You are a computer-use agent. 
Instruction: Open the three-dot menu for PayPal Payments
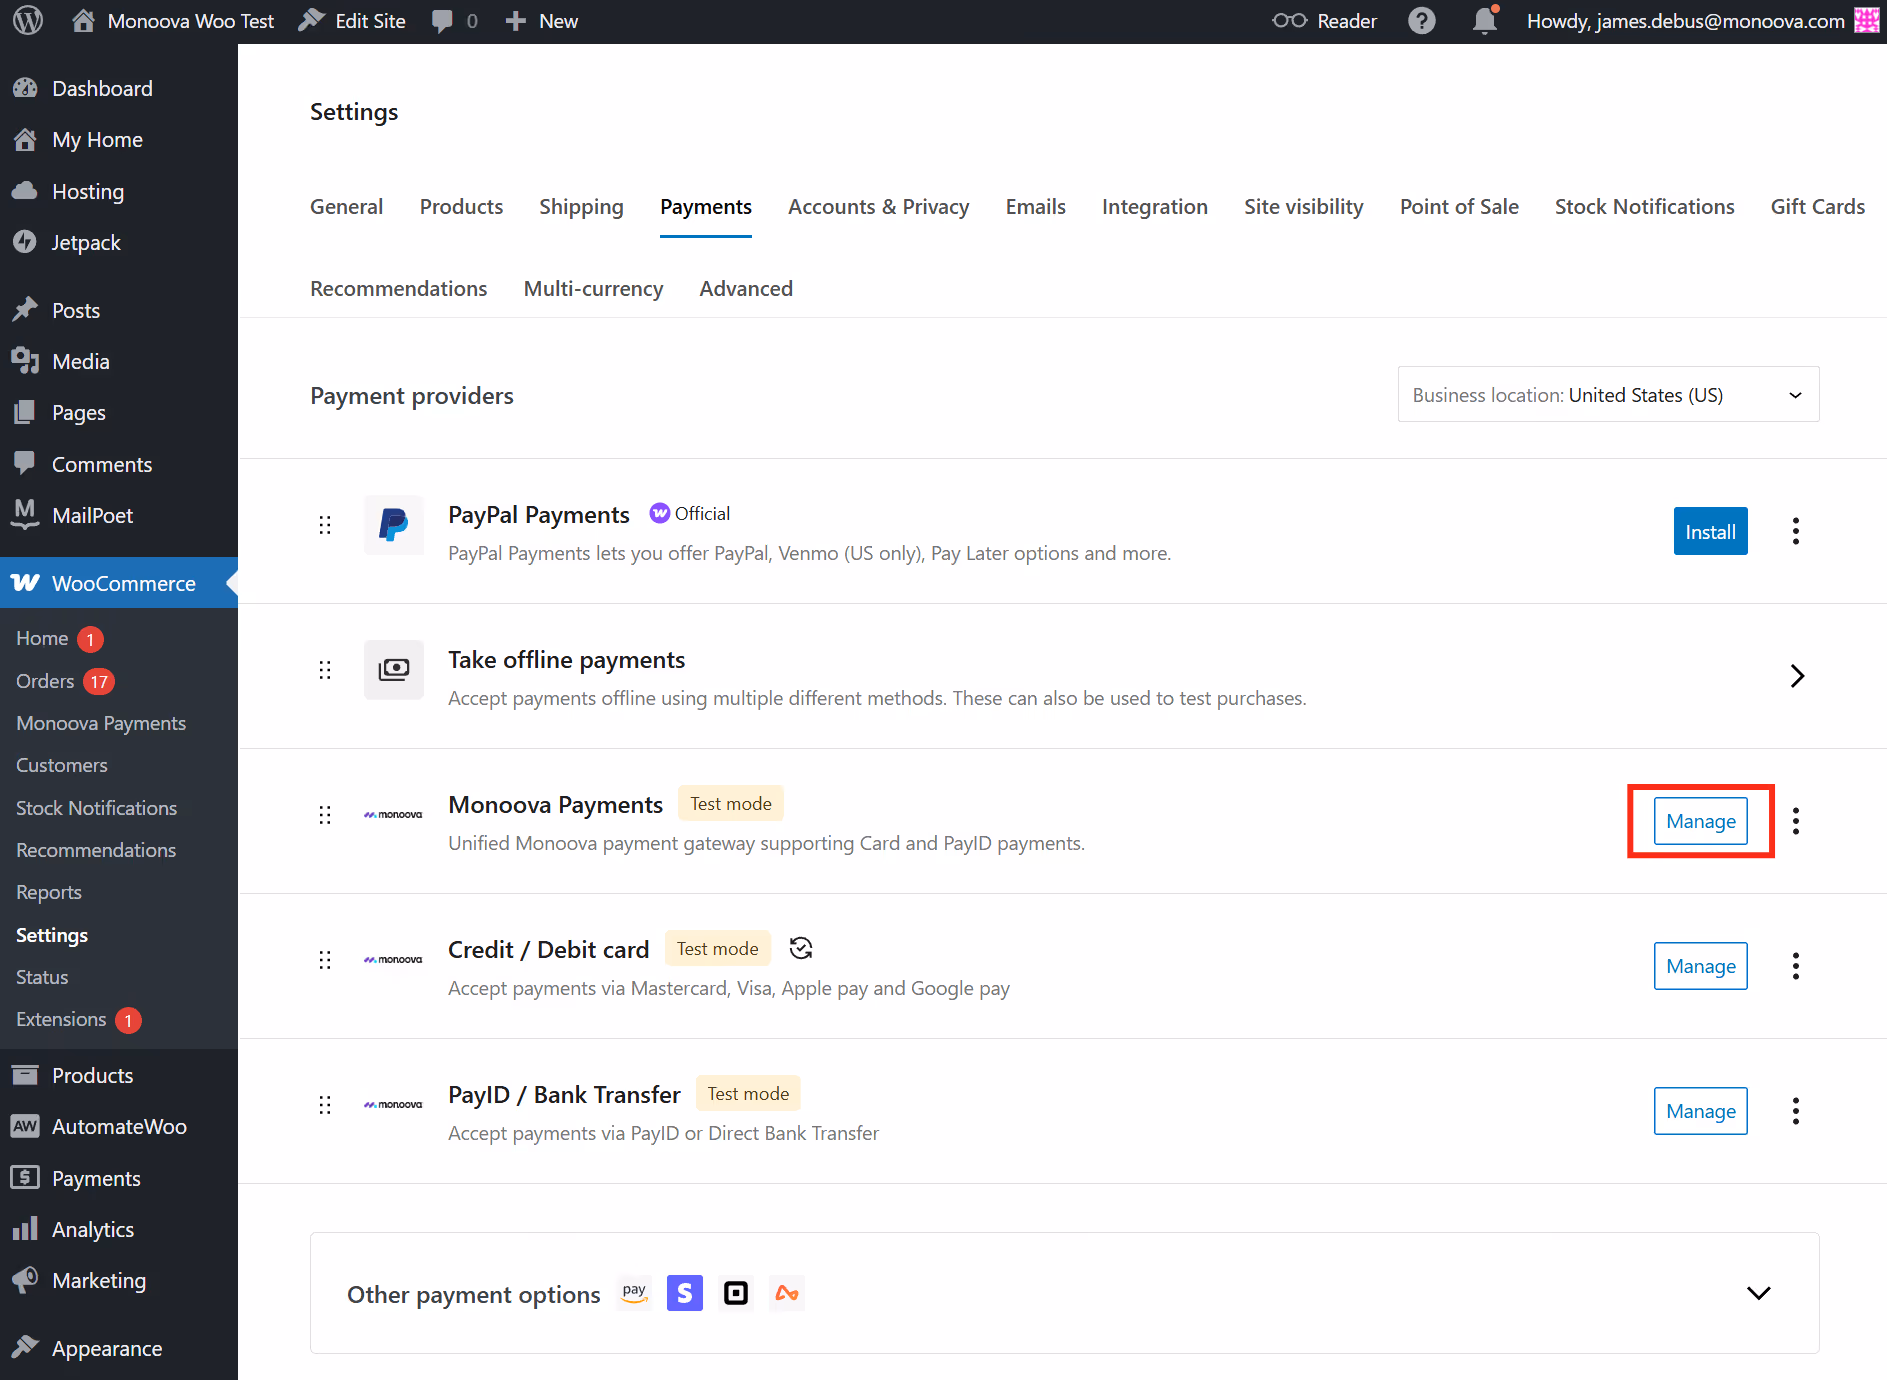(x=1796, y=531)
